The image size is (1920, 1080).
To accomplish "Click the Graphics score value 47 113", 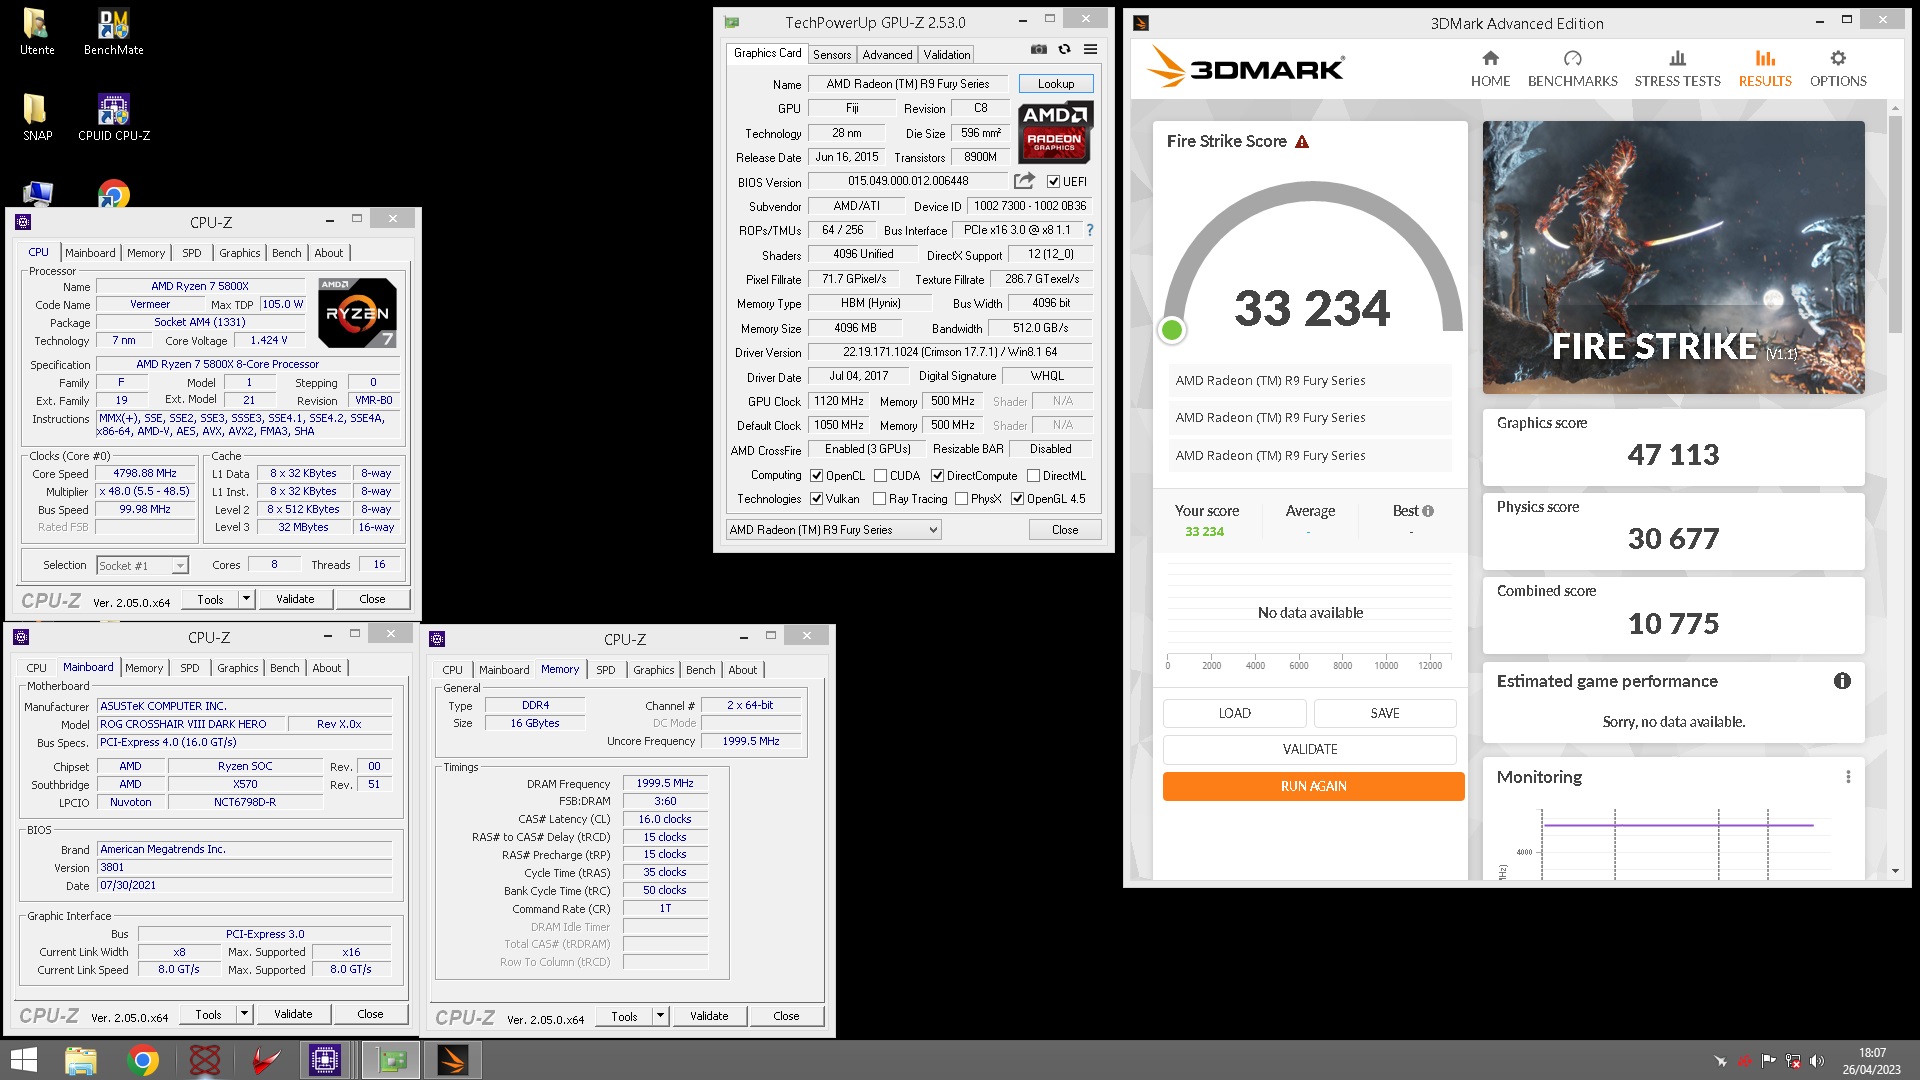I will pos(1673,455).
